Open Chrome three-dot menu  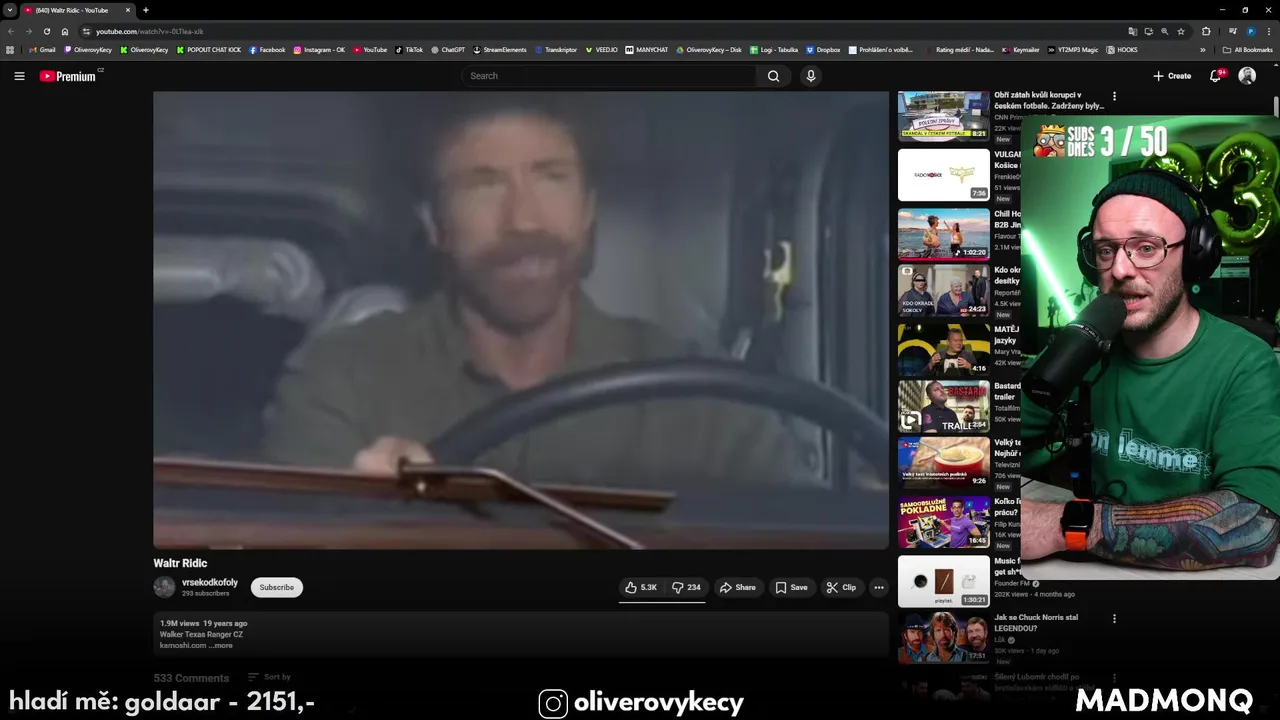[1269, 31]
